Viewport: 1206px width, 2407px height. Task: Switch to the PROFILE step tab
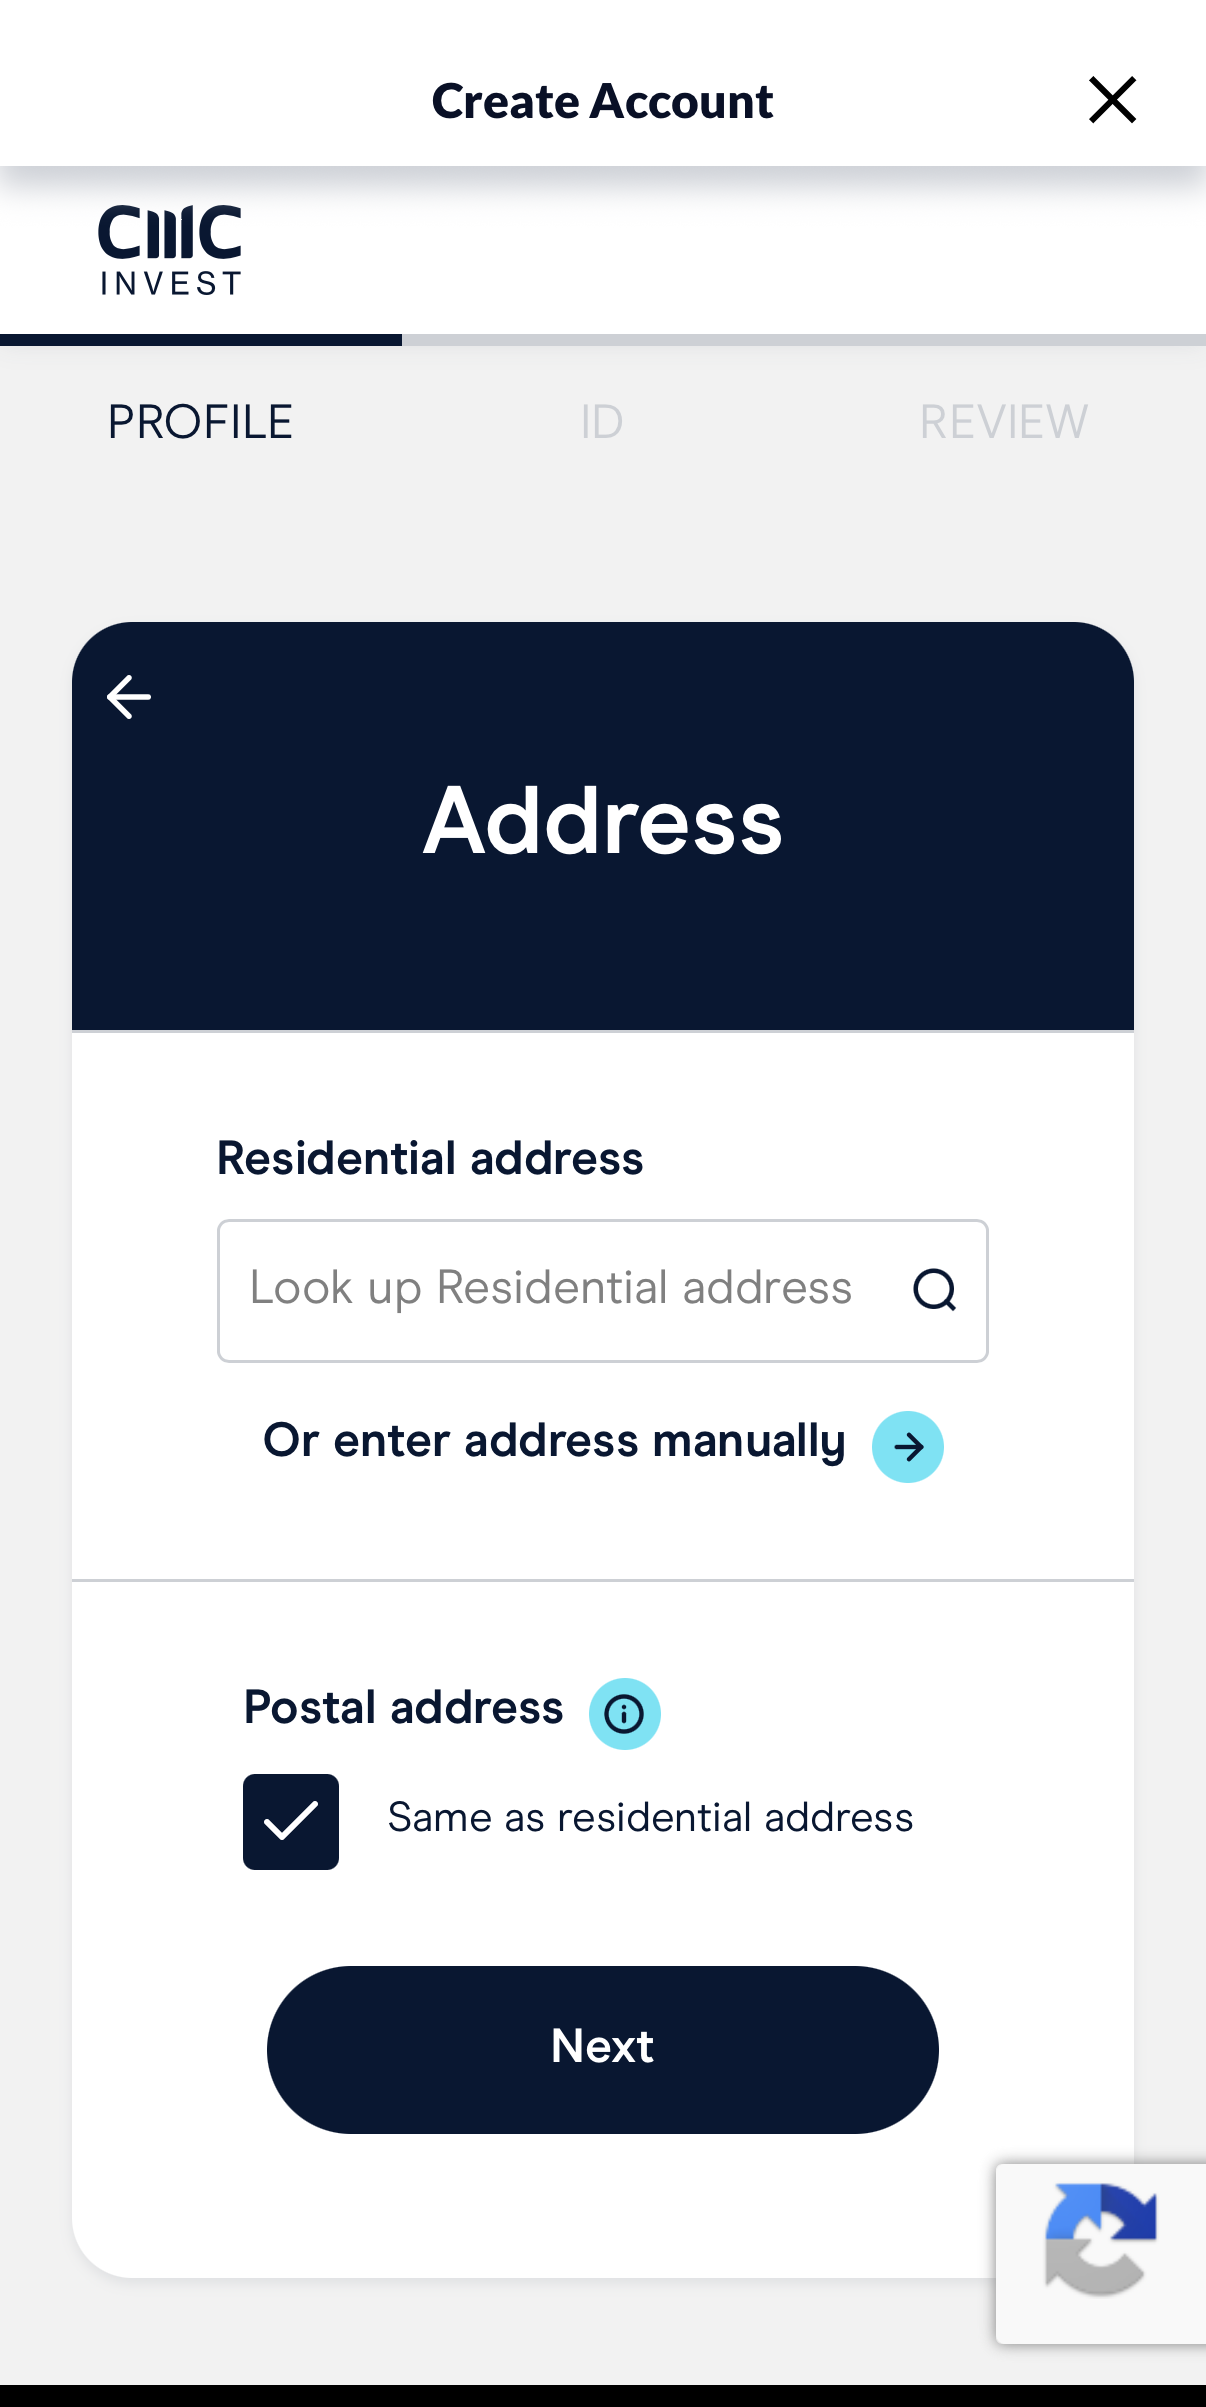[200, 422]
